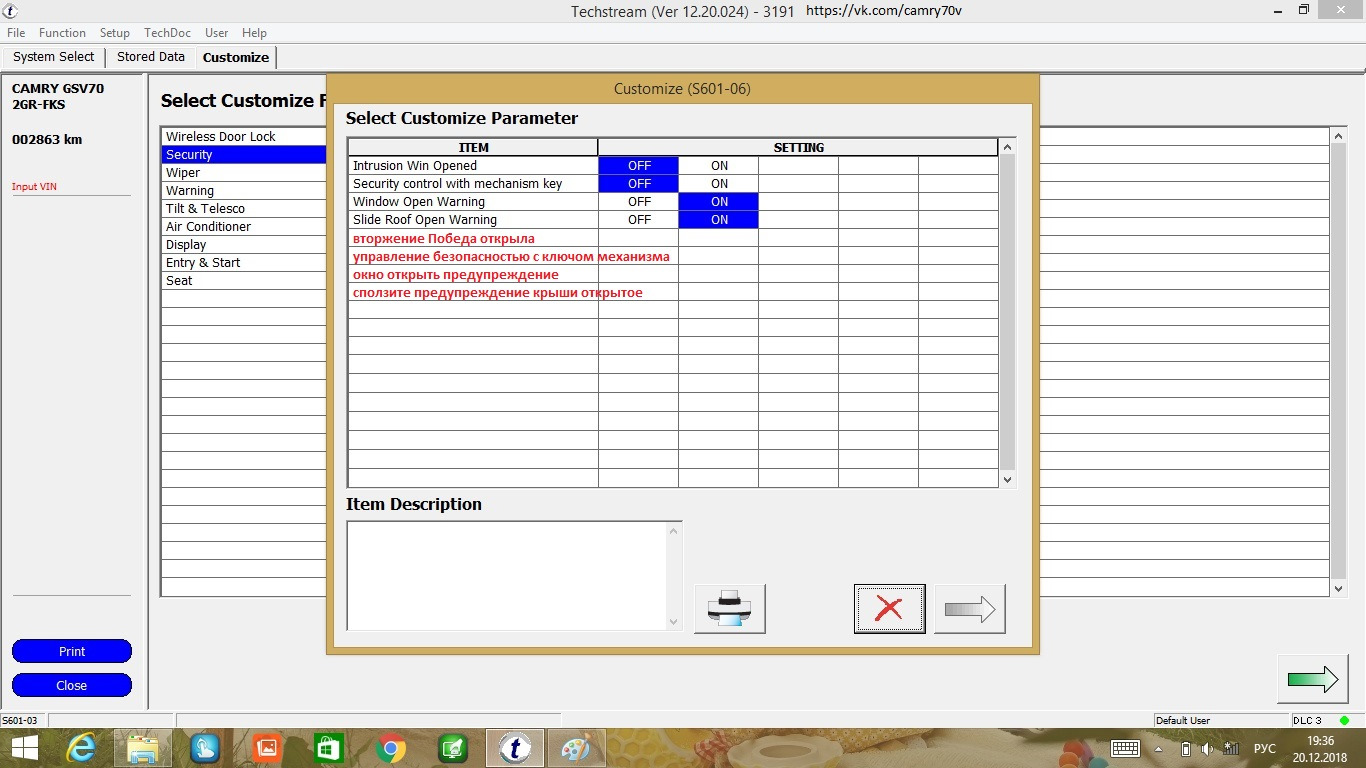Set Slide Roof Open Warning to OFF
Viewport: 1366px width, 768px height.
point(639,220)
